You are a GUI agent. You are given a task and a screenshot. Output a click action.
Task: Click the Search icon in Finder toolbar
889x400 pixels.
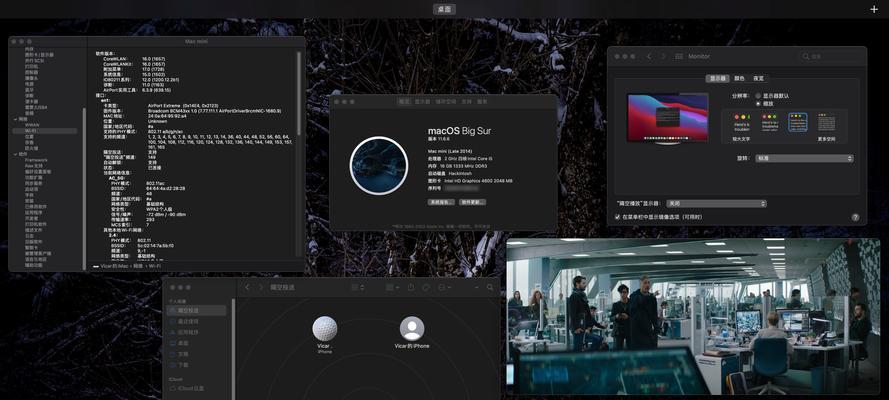tap(490, 288)
